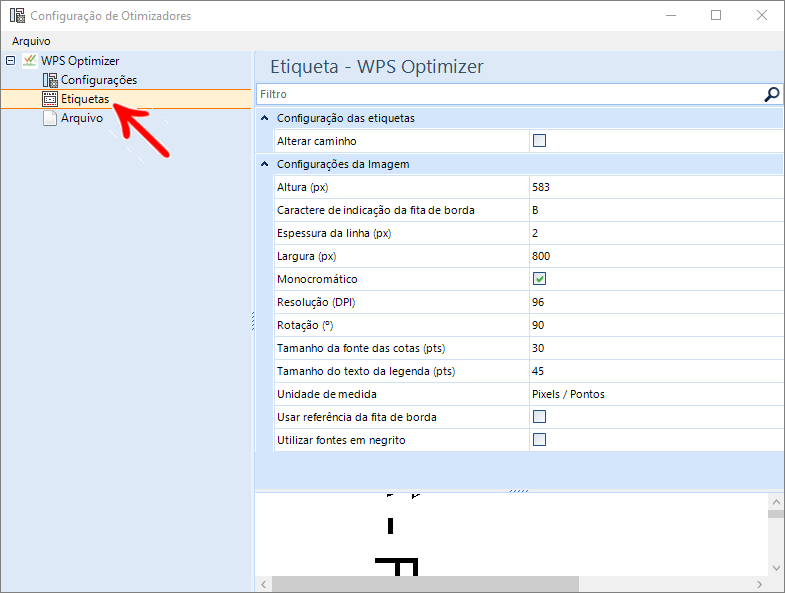Edit Espessura da linha value 2
Screen dimensions: 785x593
[656, 233]
